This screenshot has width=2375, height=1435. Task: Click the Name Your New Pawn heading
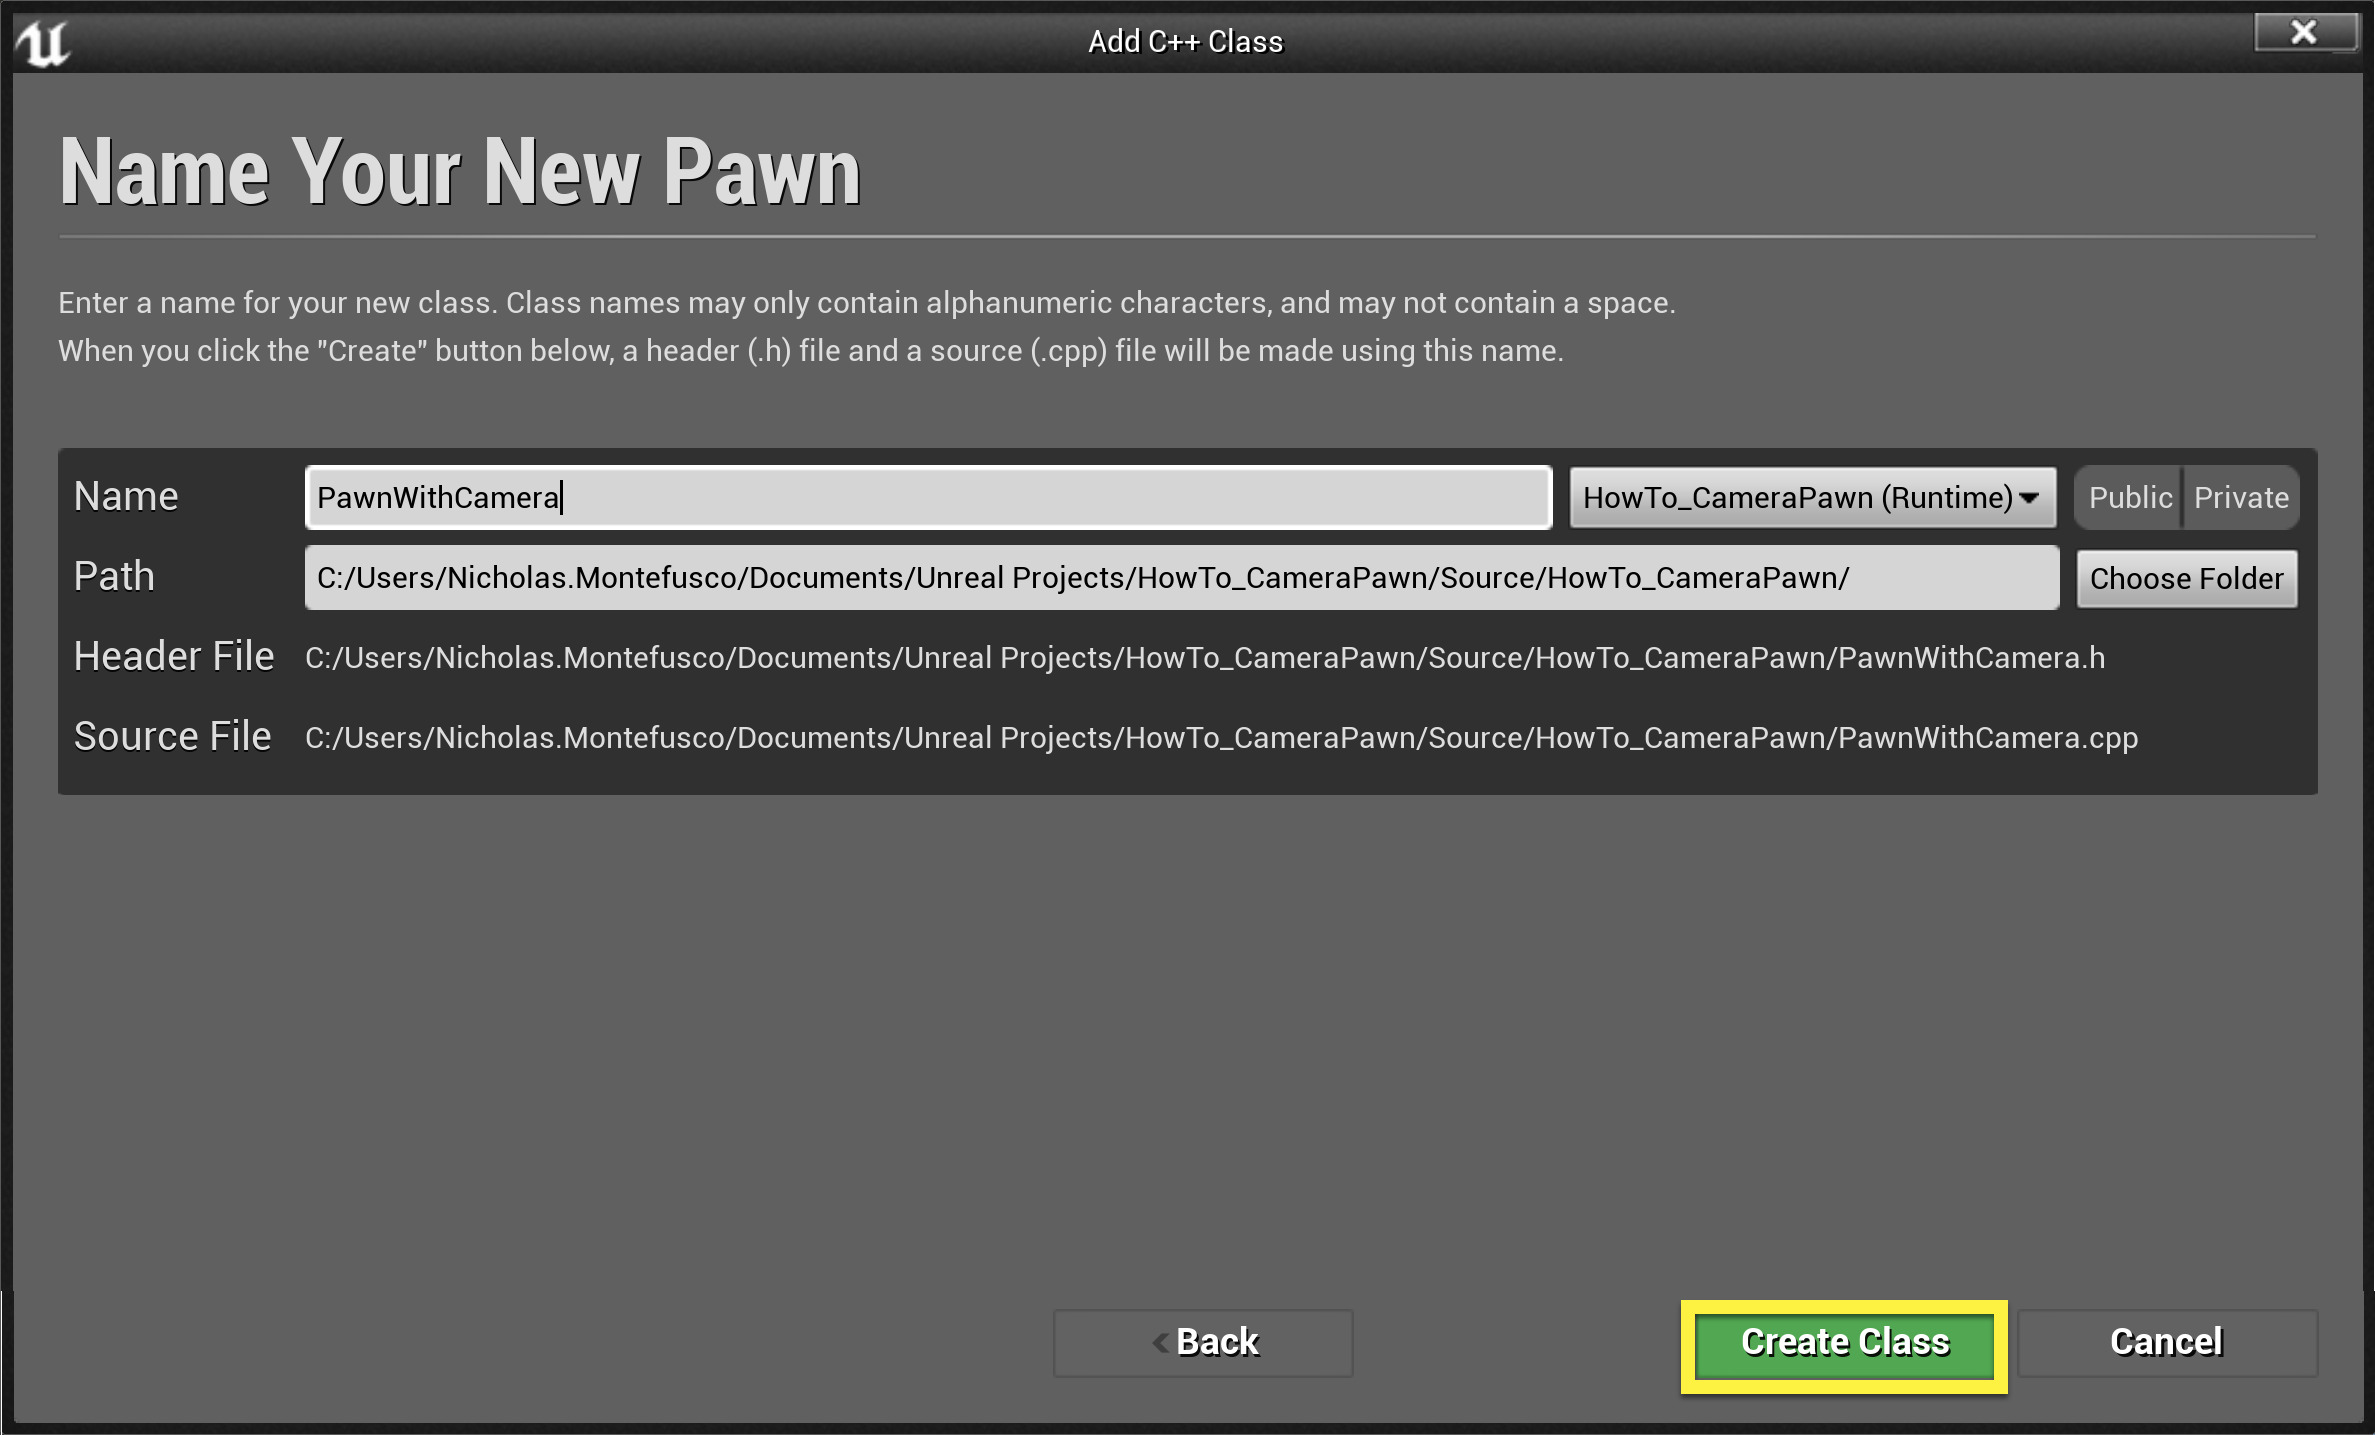460,172
